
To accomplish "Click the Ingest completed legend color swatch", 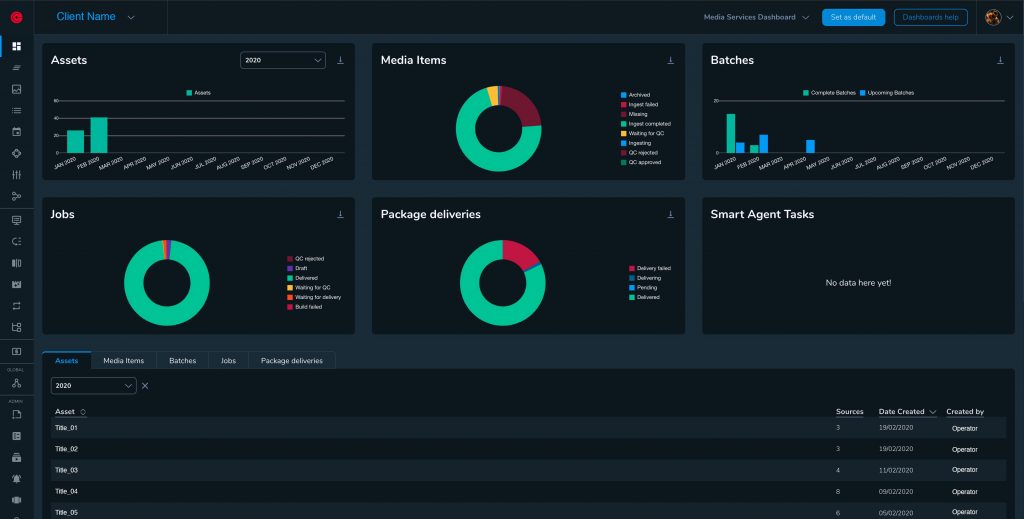I will tap(623, 124).
